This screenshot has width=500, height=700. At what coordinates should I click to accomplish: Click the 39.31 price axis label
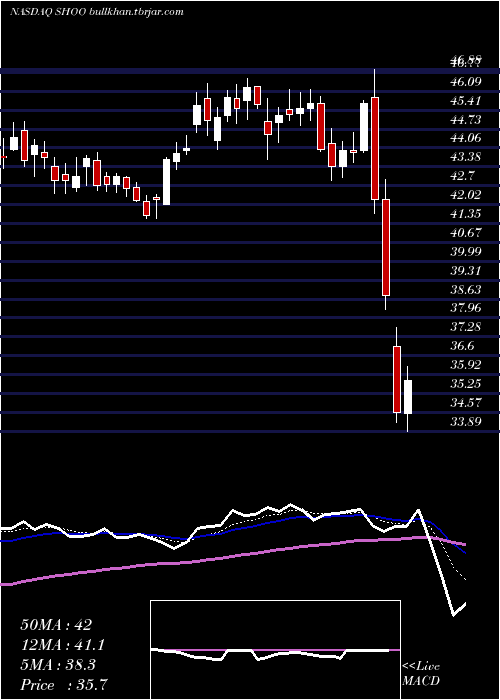[x=466, y=271]
